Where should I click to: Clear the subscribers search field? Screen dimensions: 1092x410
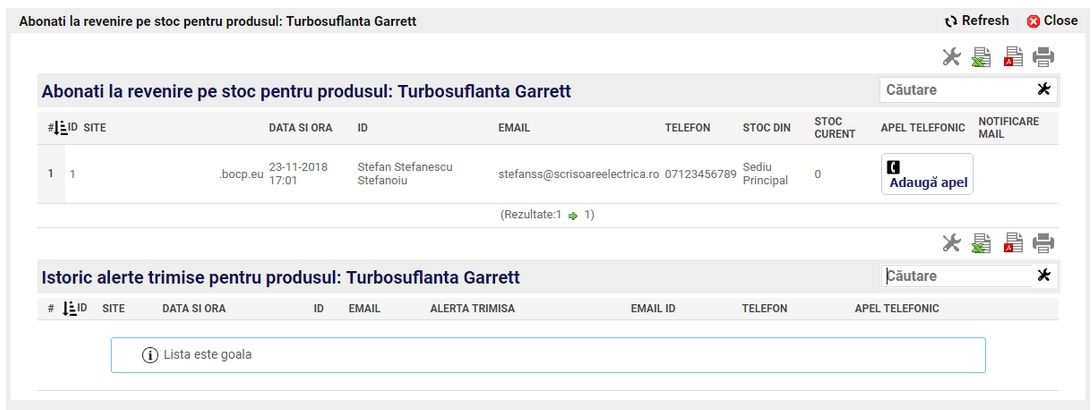(x=1044, y=90)
